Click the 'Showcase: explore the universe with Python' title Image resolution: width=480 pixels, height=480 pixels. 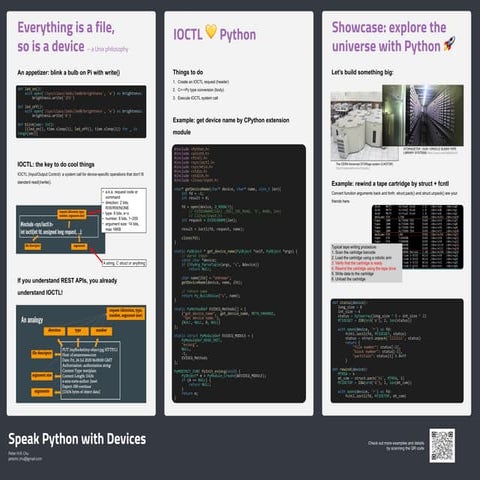click(393, 37)
